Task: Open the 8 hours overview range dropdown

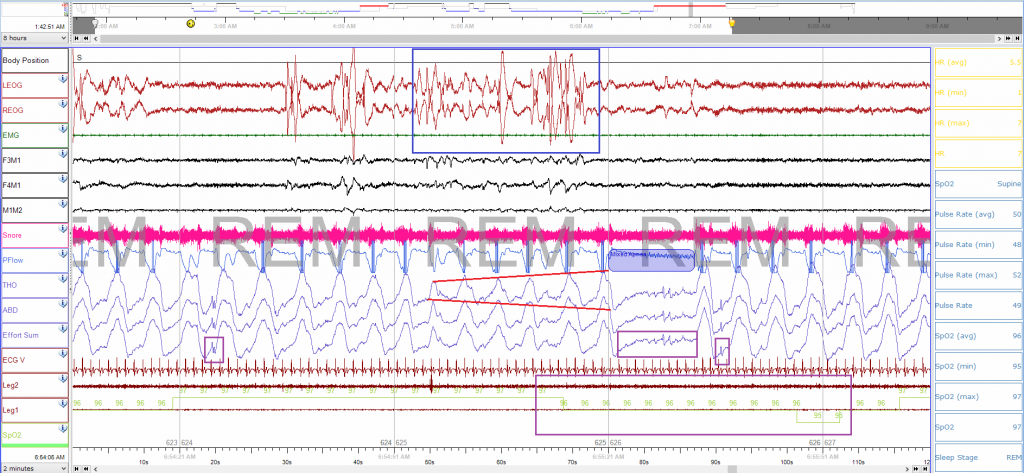Action: click(x=35, y=38)
